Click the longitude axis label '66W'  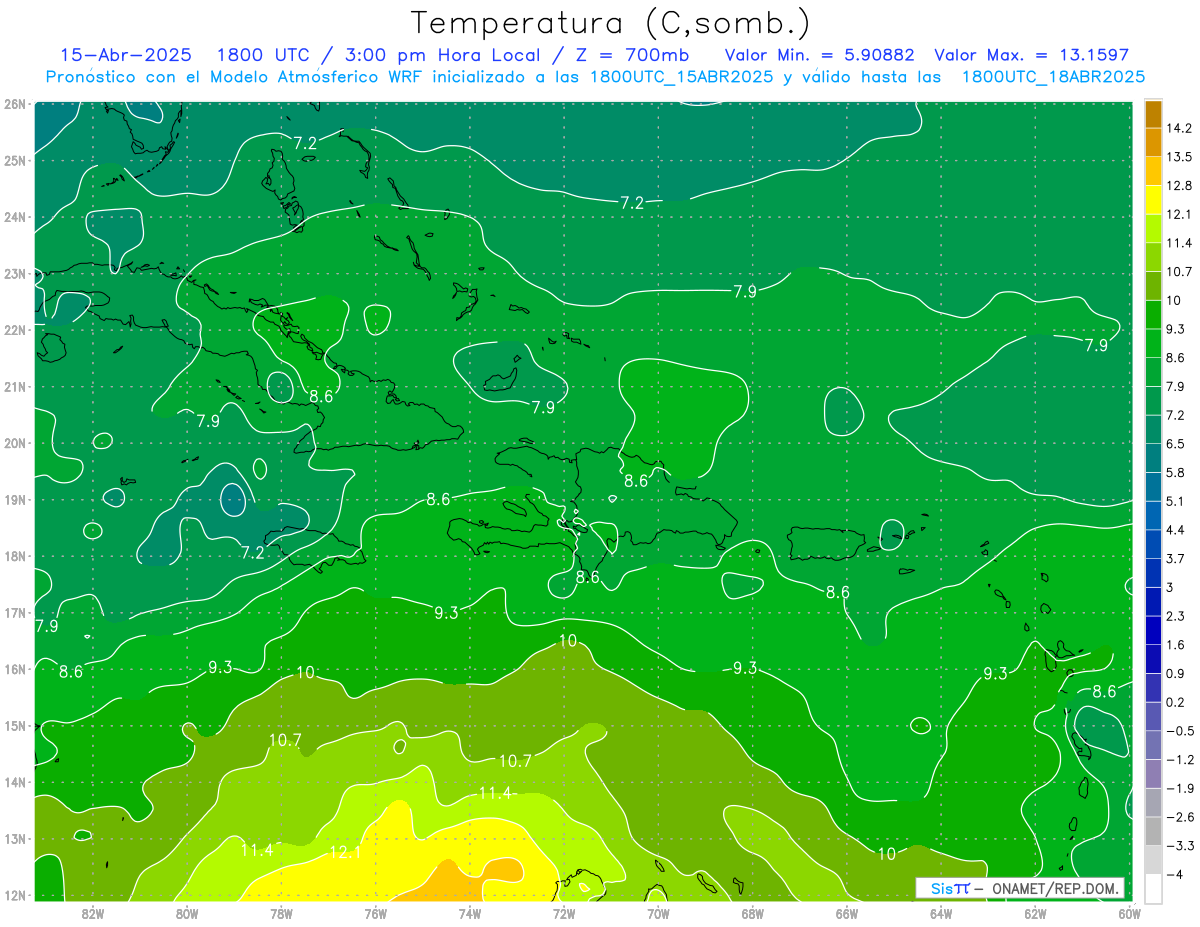[x=847, y=913]
